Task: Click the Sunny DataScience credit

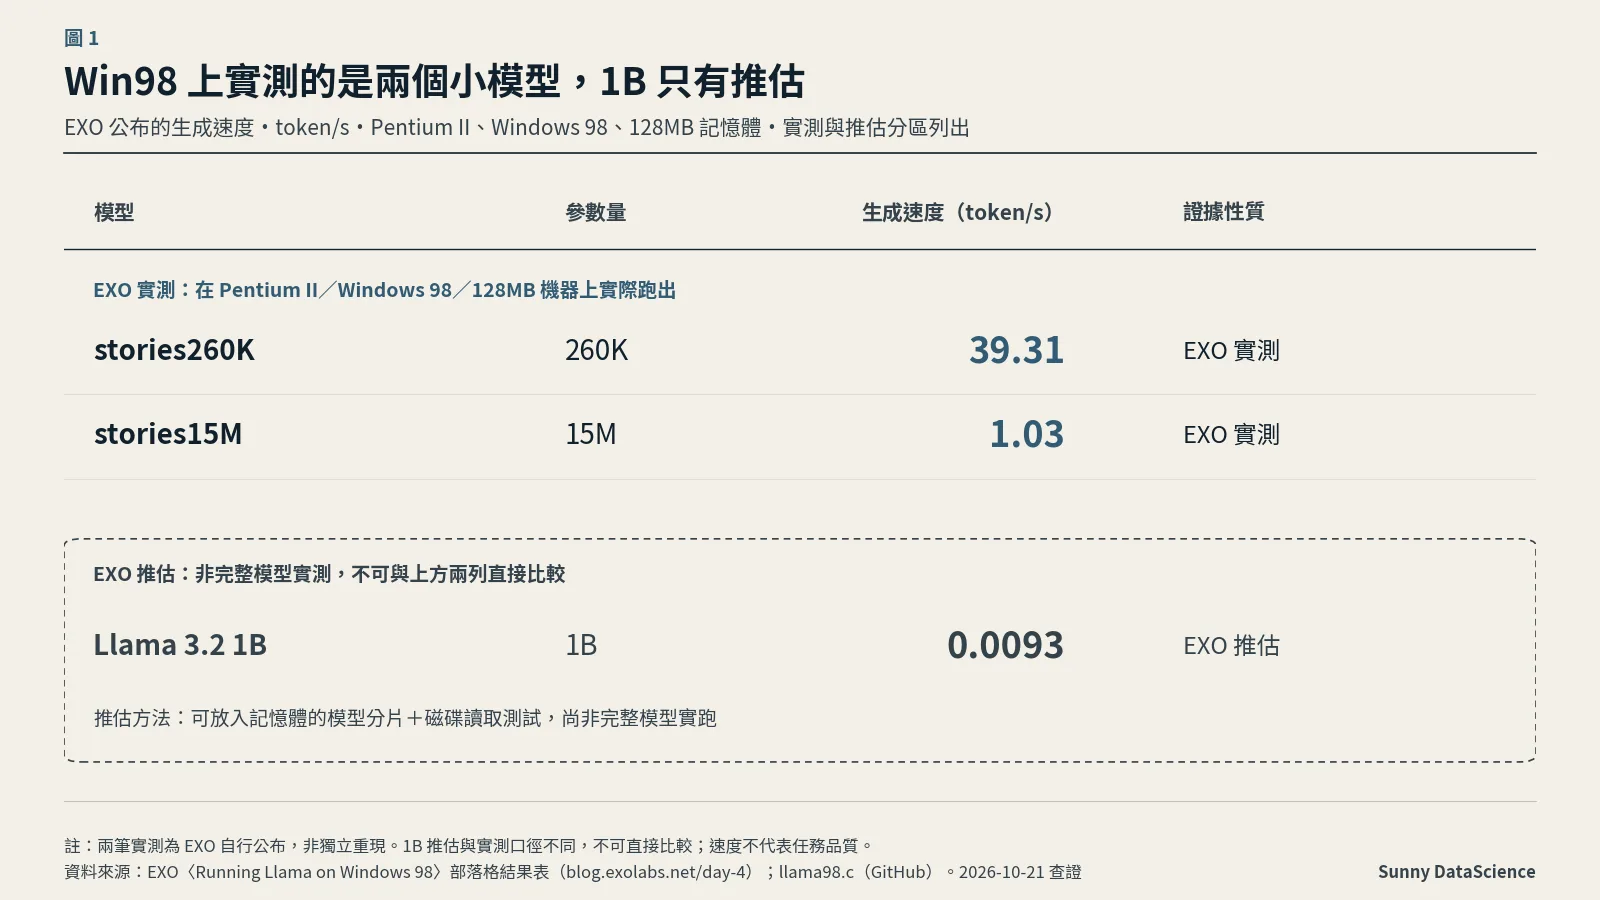Action: pos(1457,872)
